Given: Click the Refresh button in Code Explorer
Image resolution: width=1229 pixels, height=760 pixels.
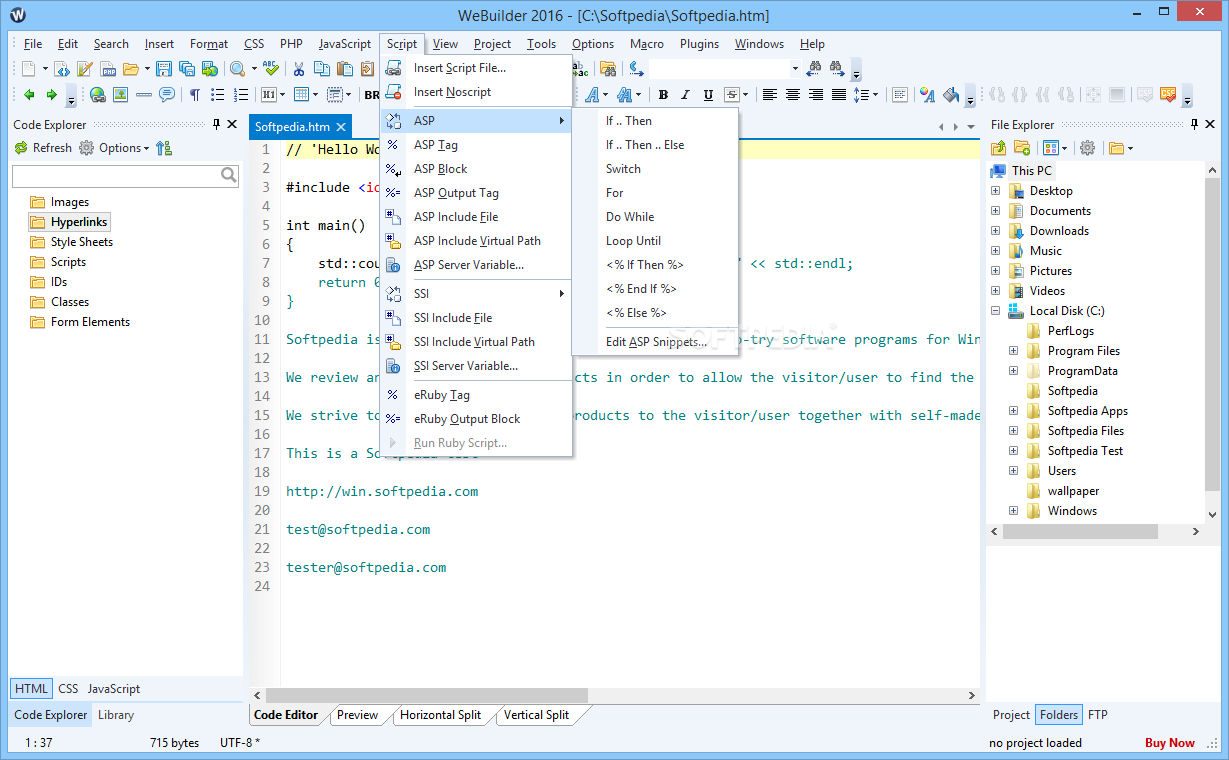Looking at the screenshot, I should 42,148.
